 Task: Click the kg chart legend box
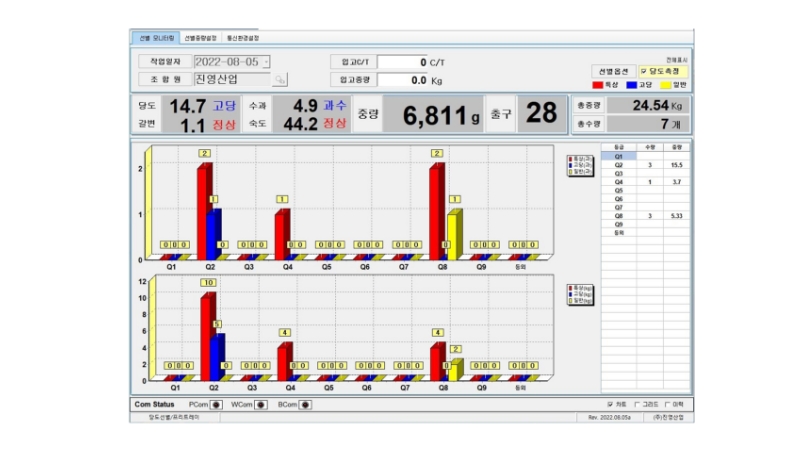(580, 295)
